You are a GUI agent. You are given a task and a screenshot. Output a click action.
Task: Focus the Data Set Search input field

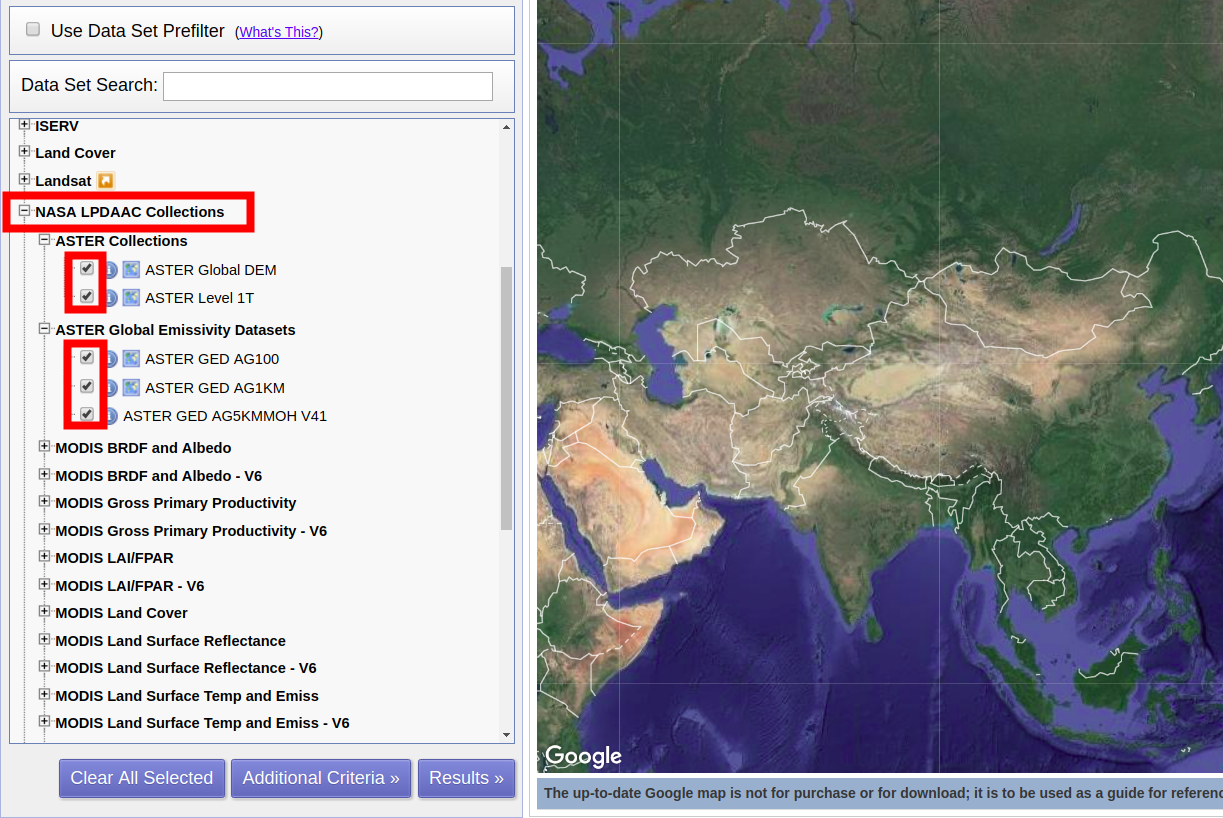click(x=328, y=86)
